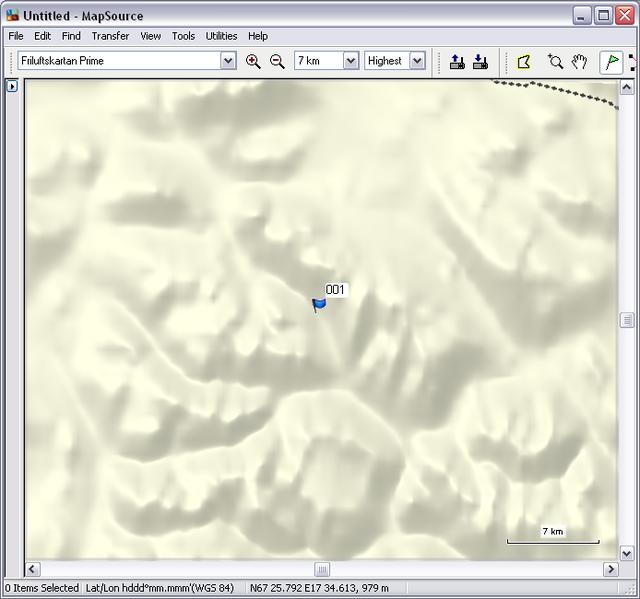Screen dimensions: 640x599
Task: Click the Zoom Out magnifier icon
Action: [x=277, y=61]
